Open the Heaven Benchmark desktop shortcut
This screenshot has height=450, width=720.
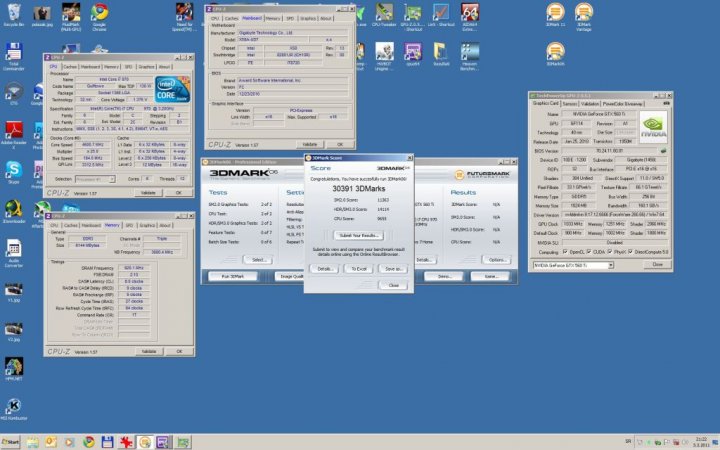470,56
